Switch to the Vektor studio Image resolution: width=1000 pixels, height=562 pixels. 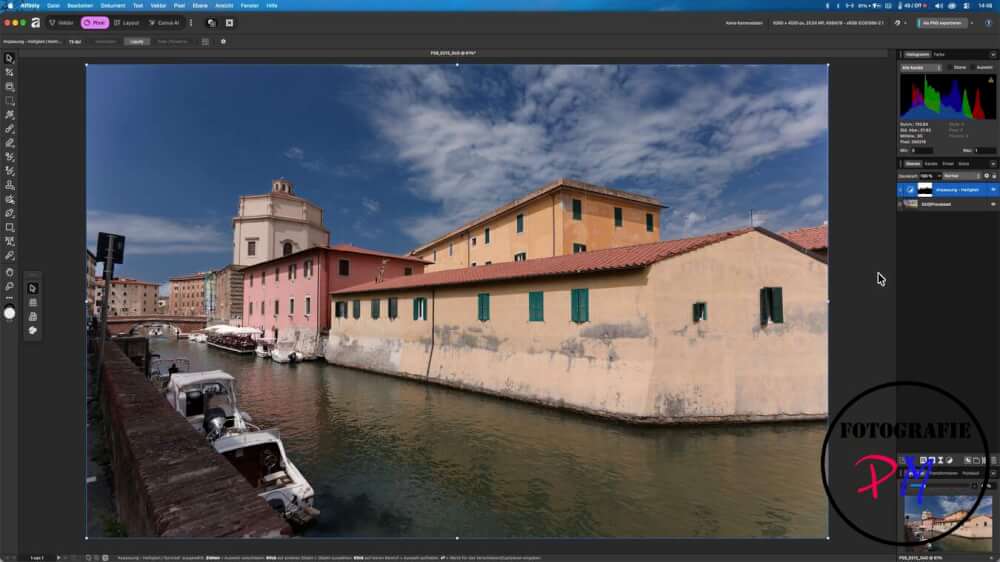61,23
